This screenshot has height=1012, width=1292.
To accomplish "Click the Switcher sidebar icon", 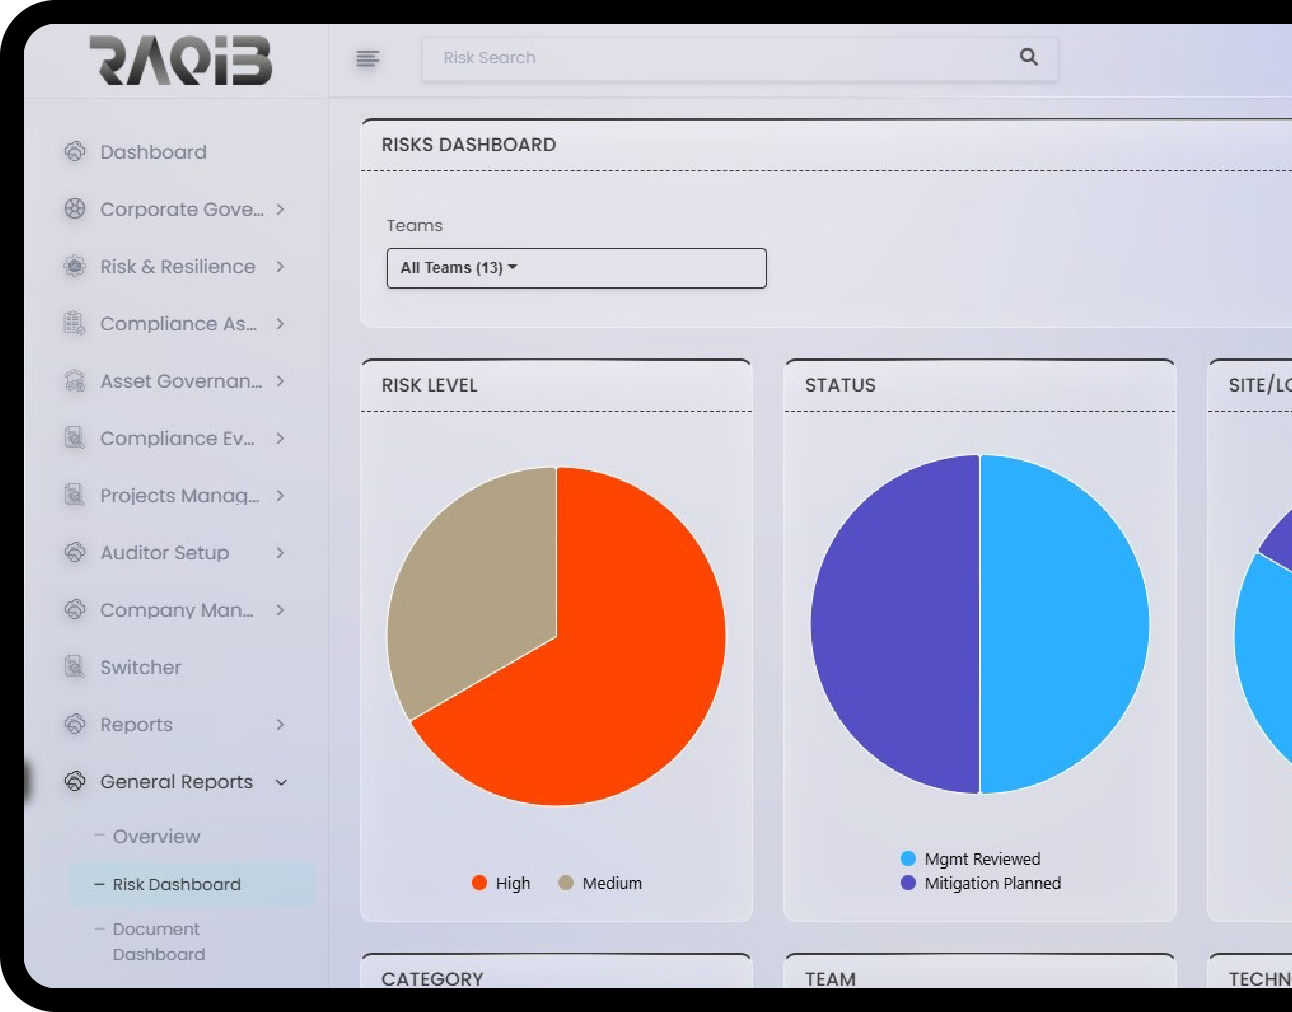I will coord(75,667).
